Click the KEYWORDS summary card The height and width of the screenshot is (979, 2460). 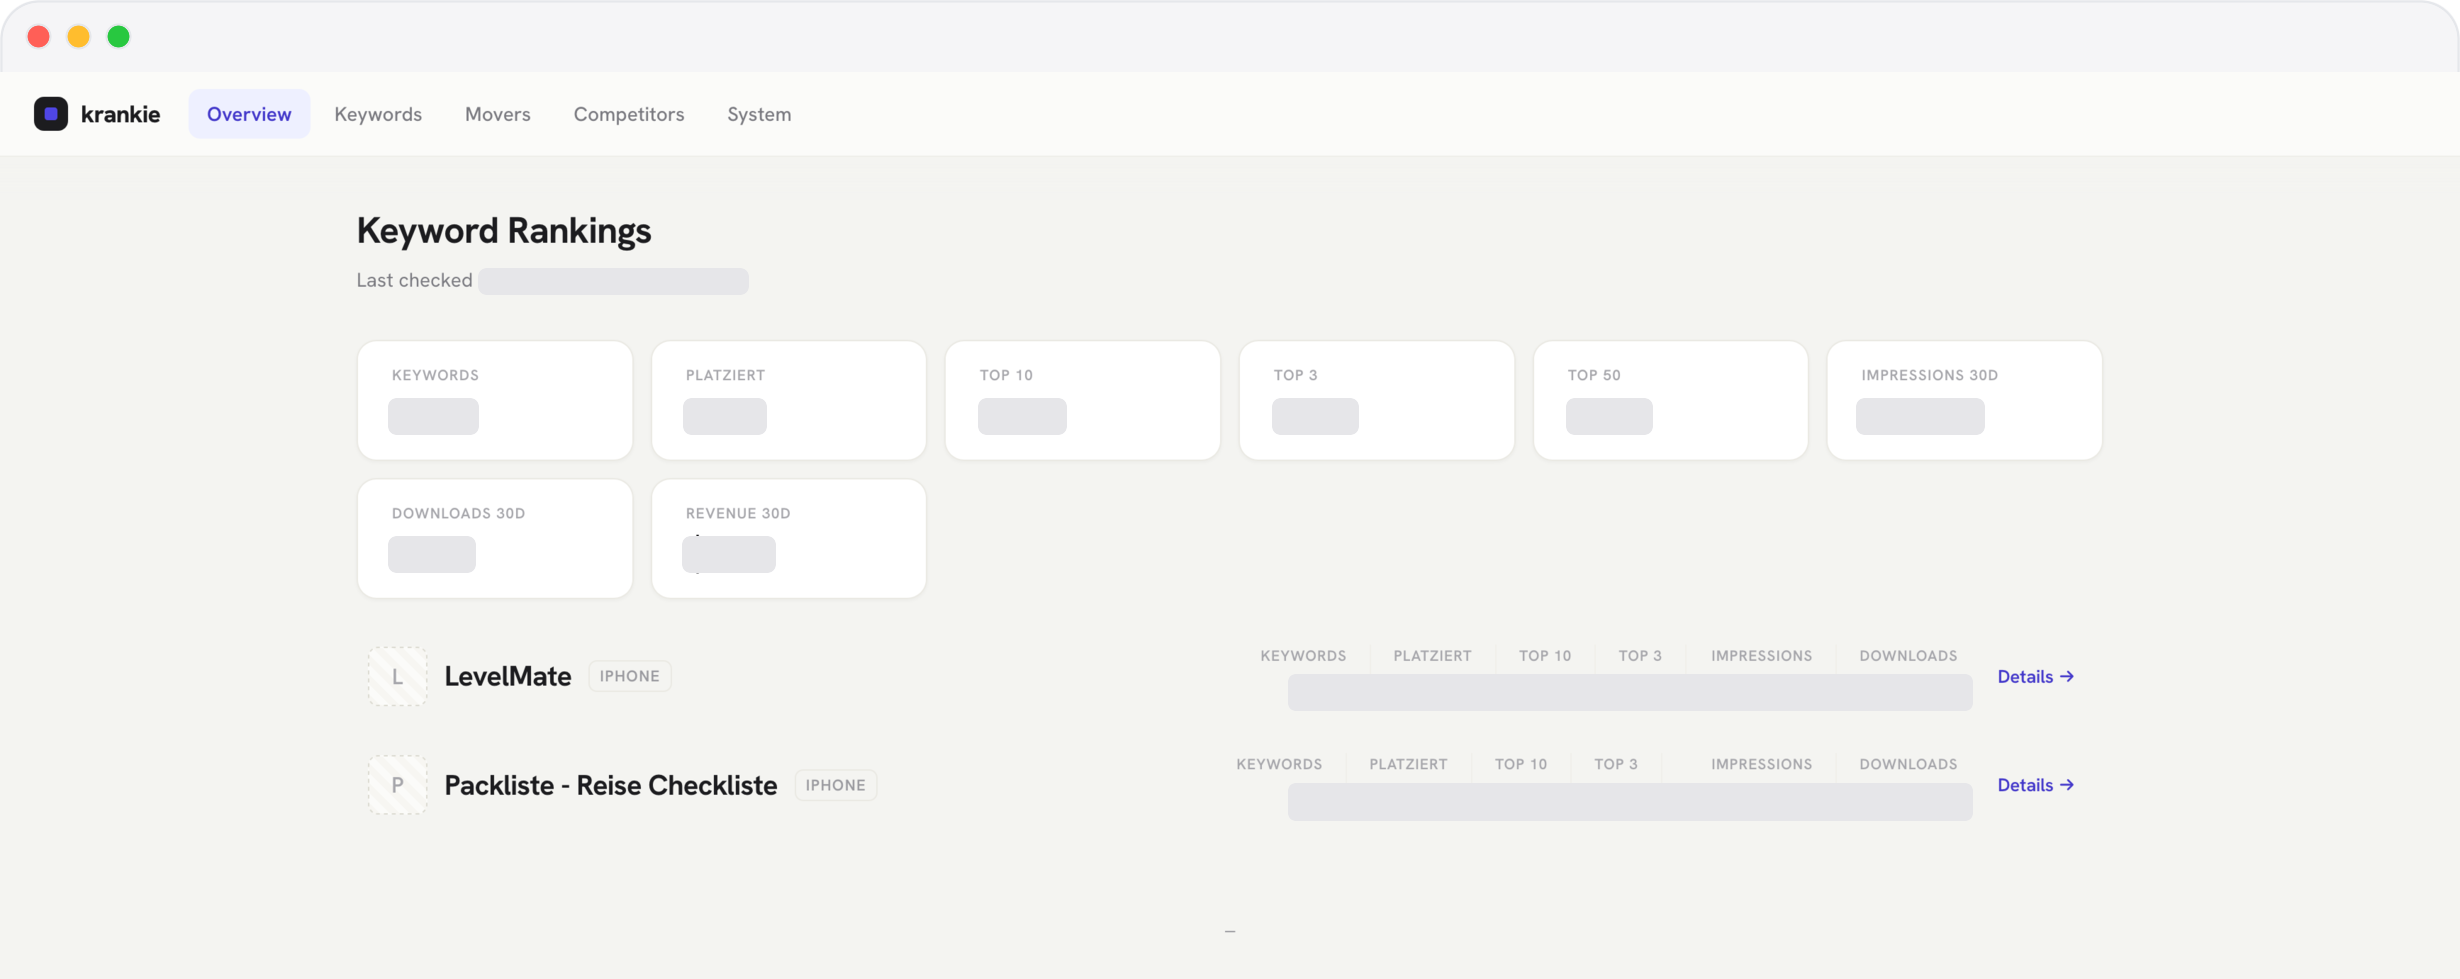(x=495, y=401)
